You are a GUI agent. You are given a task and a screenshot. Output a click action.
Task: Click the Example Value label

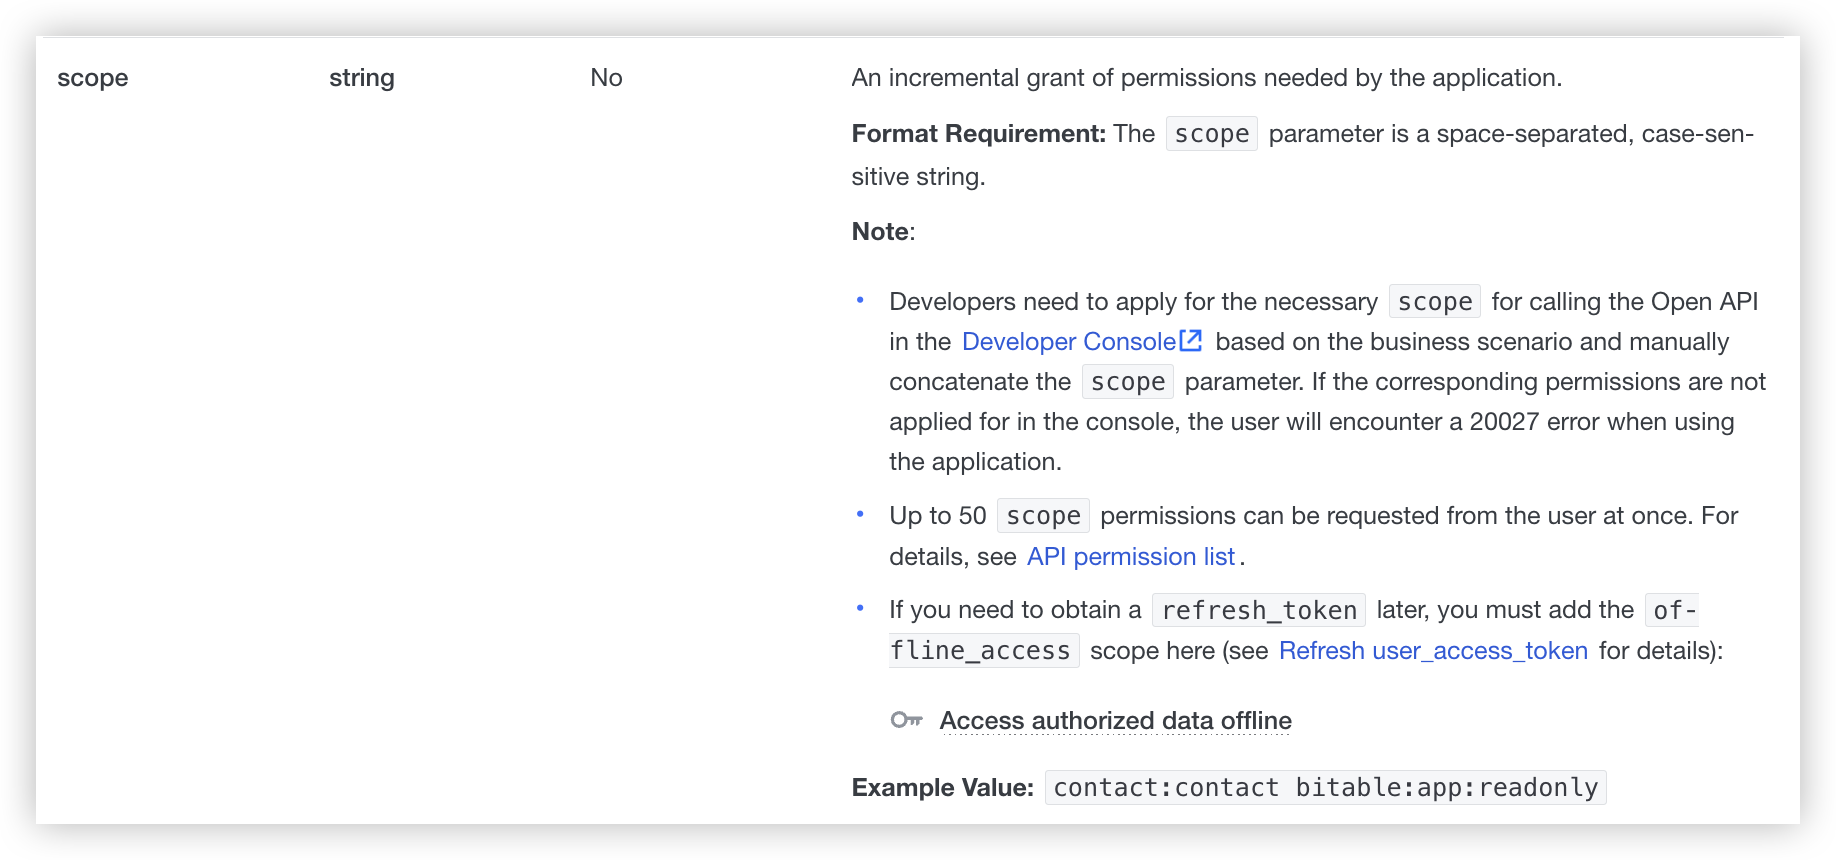(942, 788)
